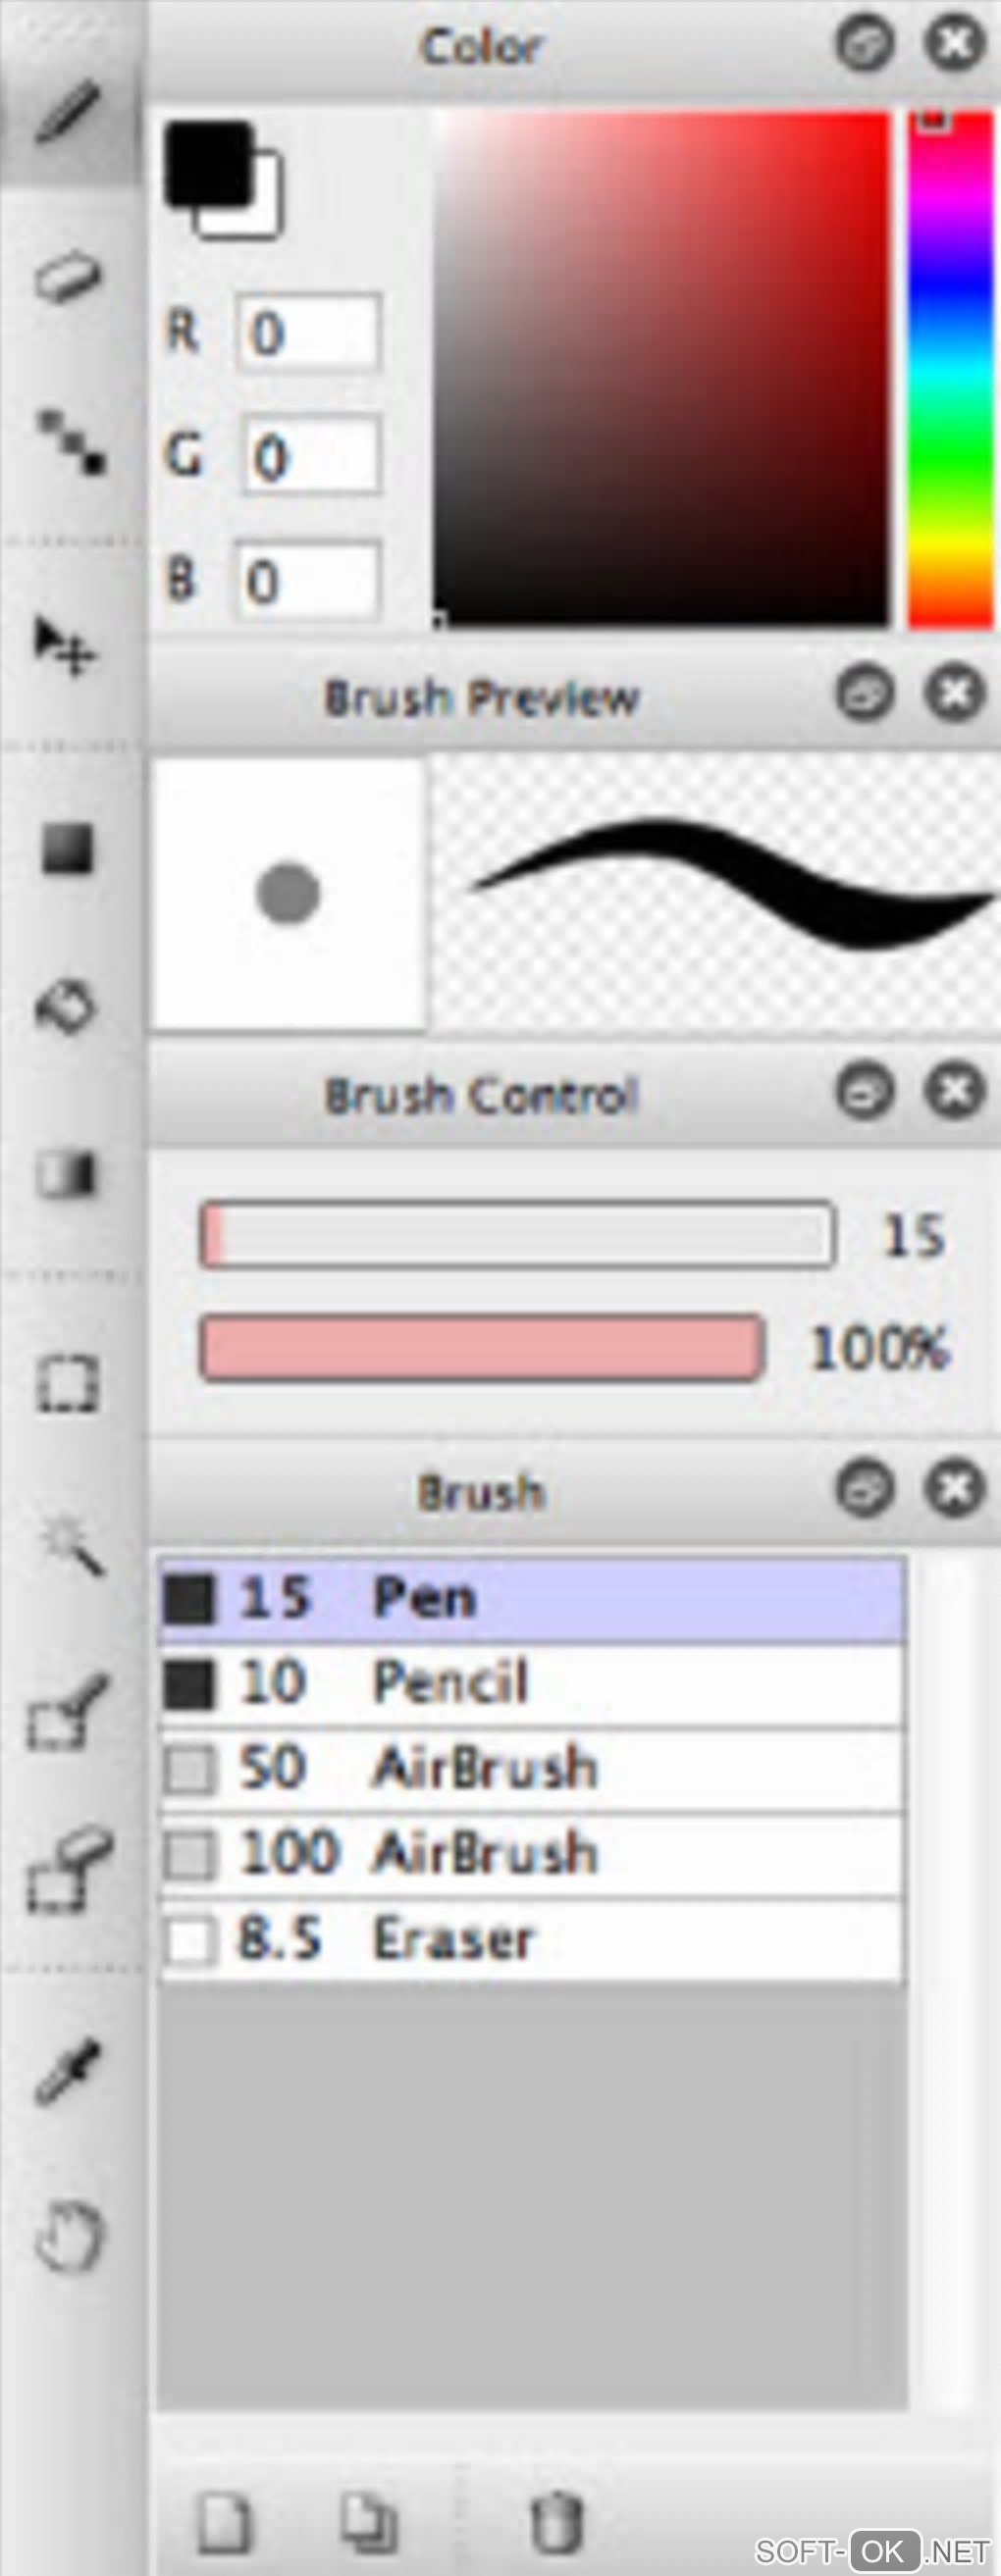1001x2576 pixels.
Task: Click the rainbow hue strip
Action: click(x=949, y=370)
